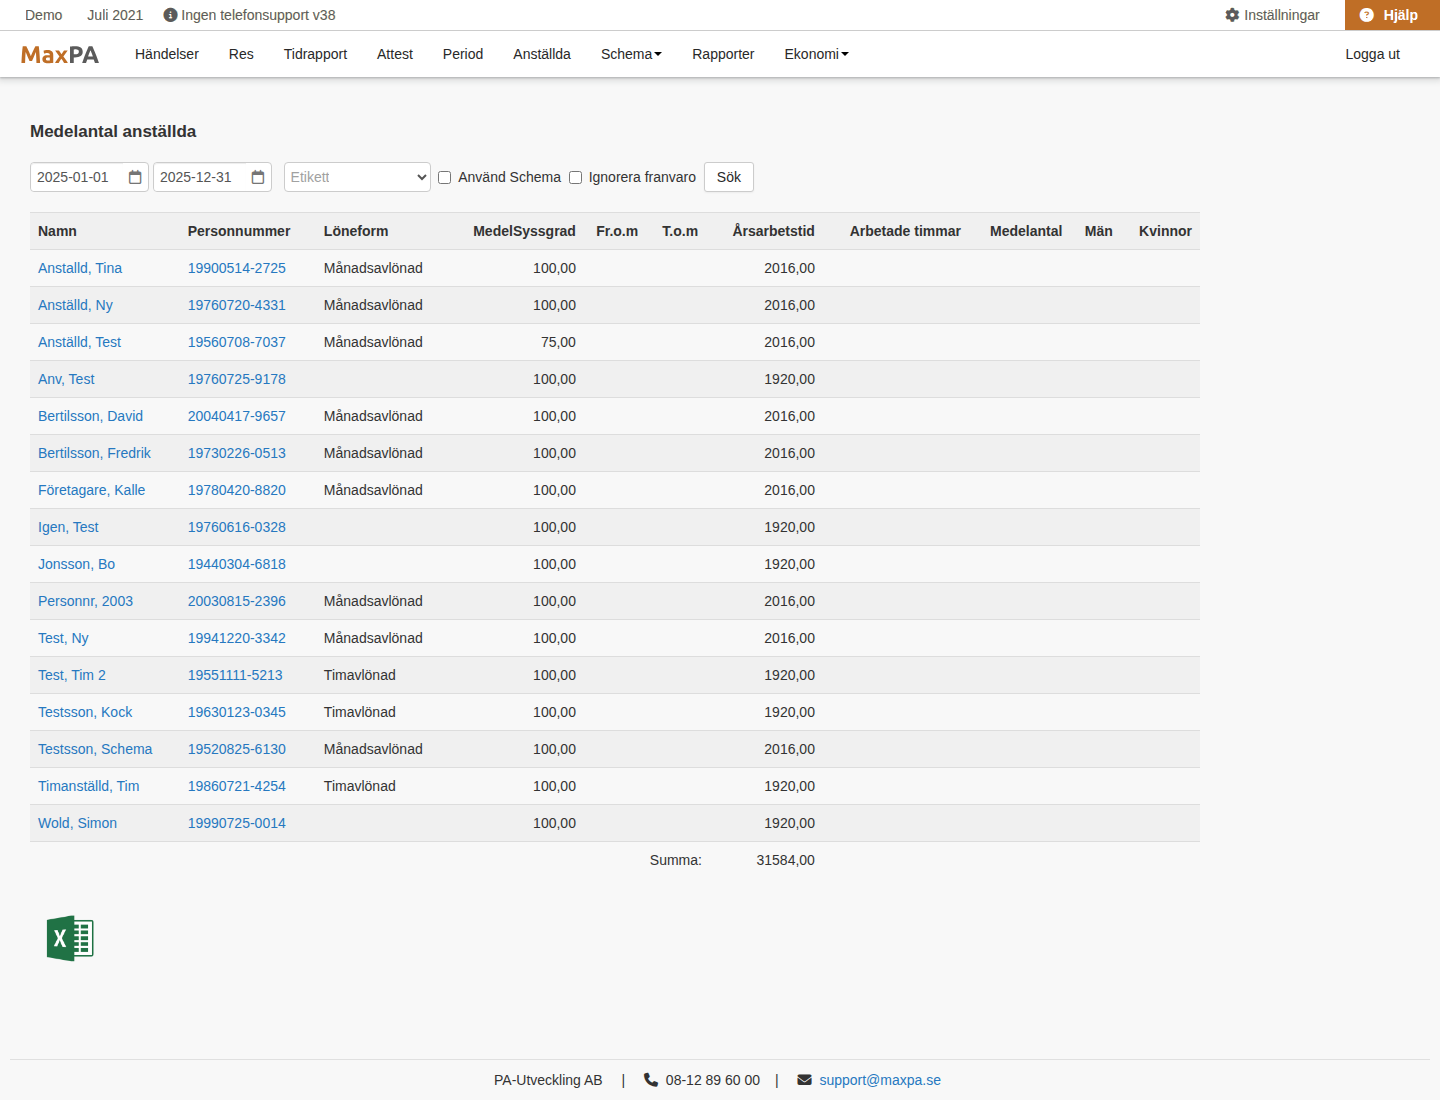
Task: Open employee Testsson, Schema
Action: point(95,749)
